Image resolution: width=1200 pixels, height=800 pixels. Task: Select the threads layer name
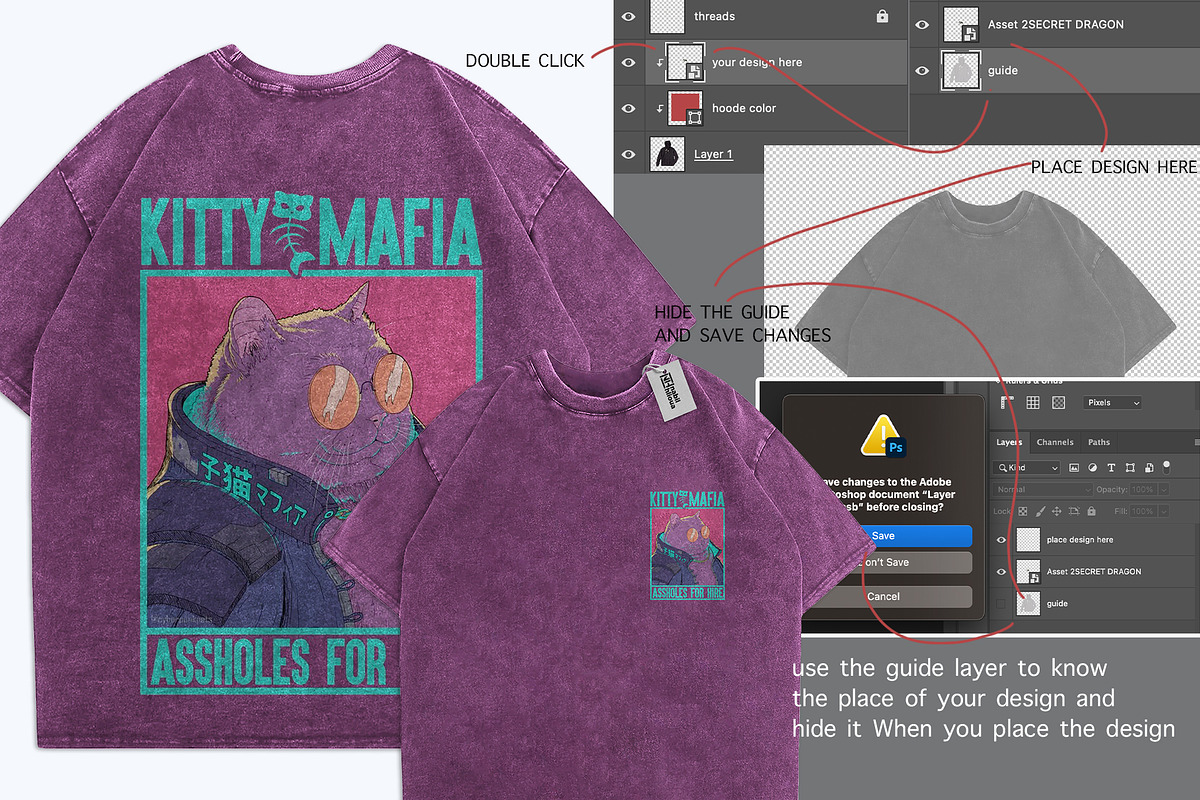pos(714,16)
